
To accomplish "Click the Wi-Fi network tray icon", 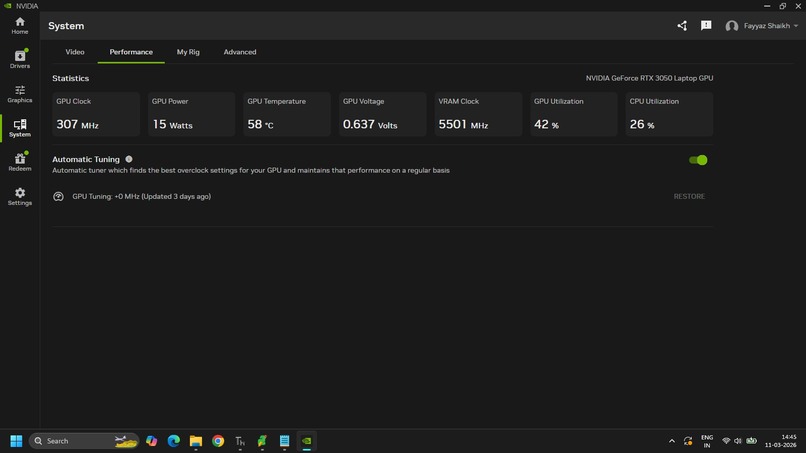I will tap(726, 441).
